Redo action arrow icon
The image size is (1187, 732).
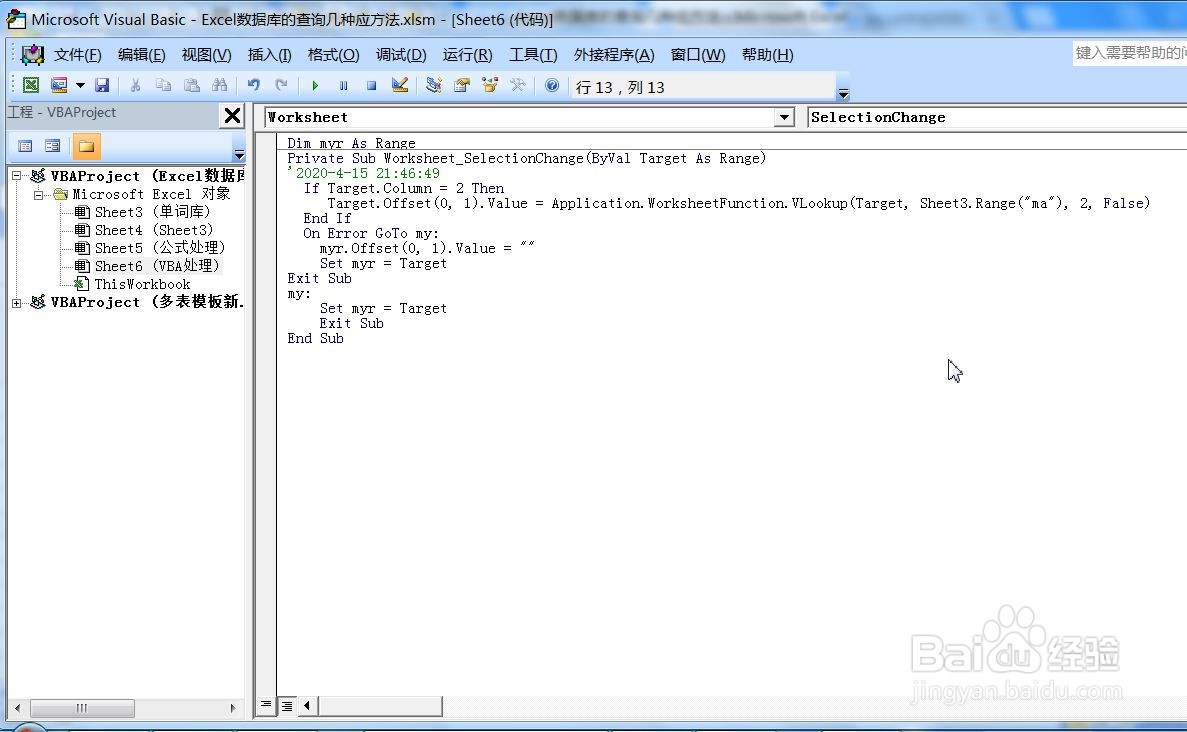pyautogui.click(x=282, y=86)
